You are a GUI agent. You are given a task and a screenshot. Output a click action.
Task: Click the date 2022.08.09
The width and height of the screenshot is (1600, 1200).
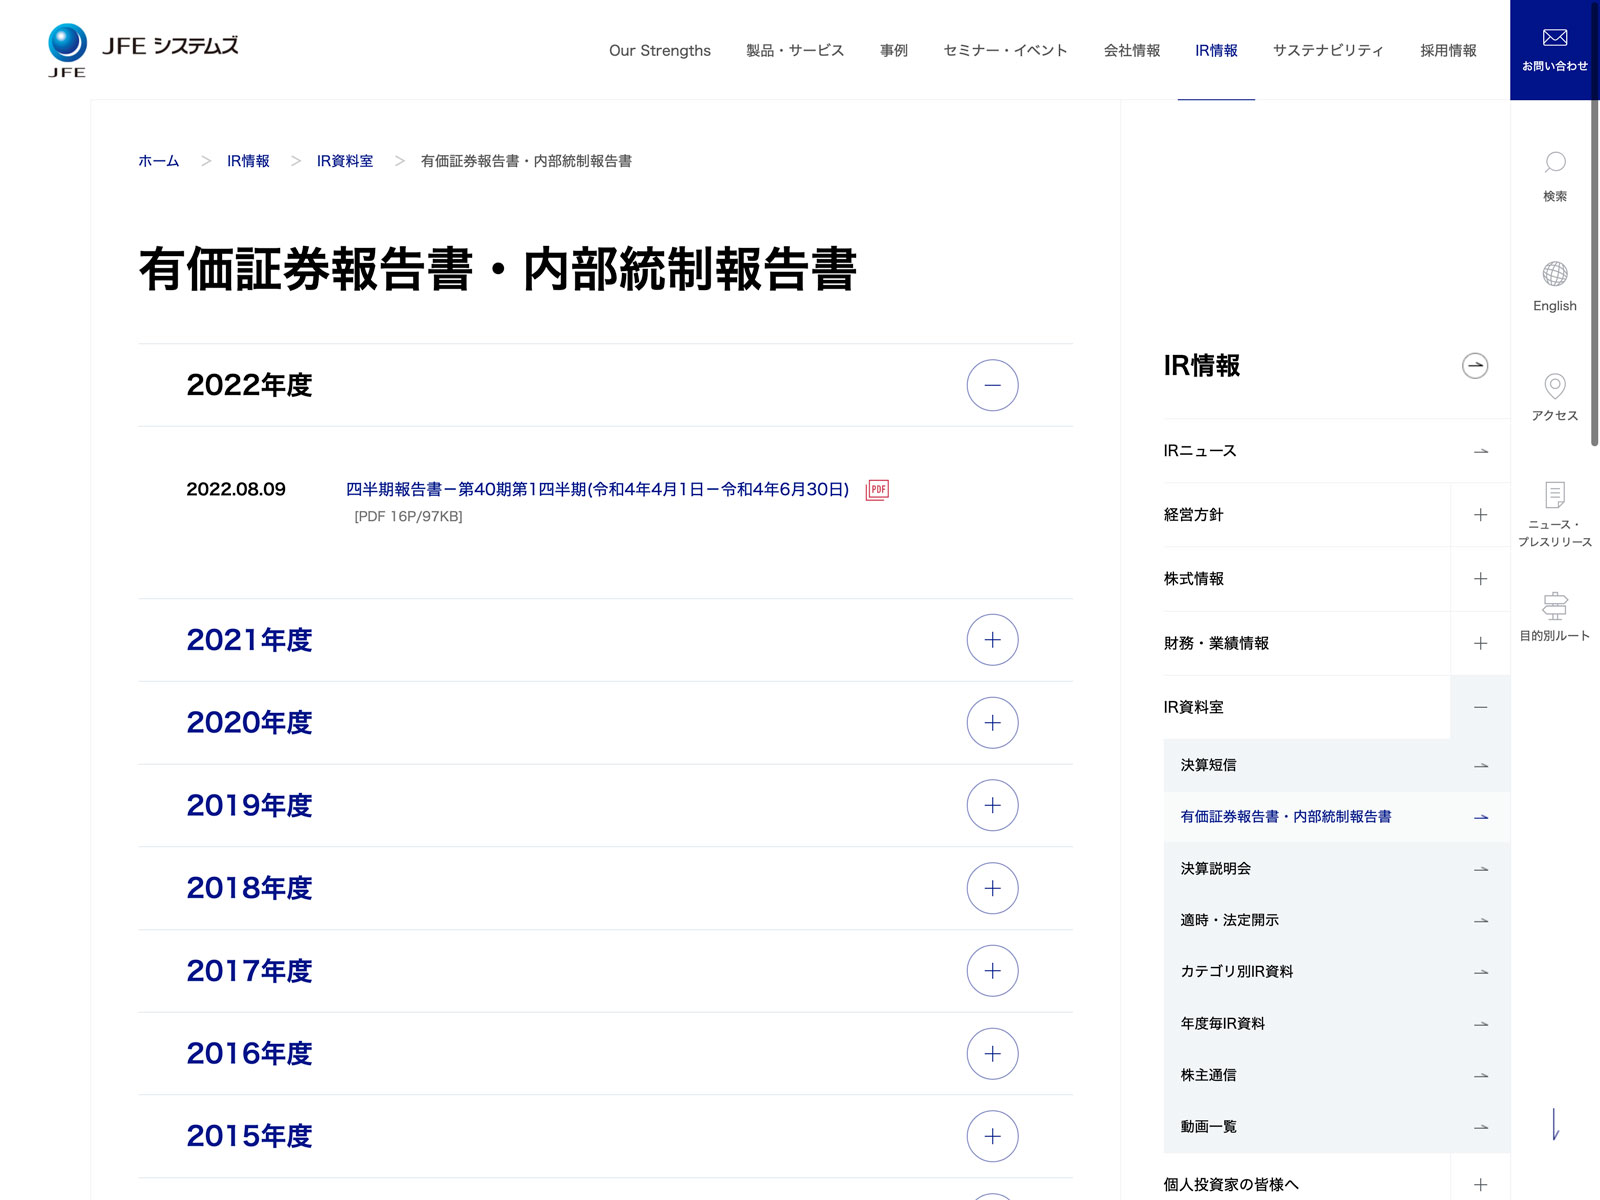pyautogui.click(x=236, y=489)
